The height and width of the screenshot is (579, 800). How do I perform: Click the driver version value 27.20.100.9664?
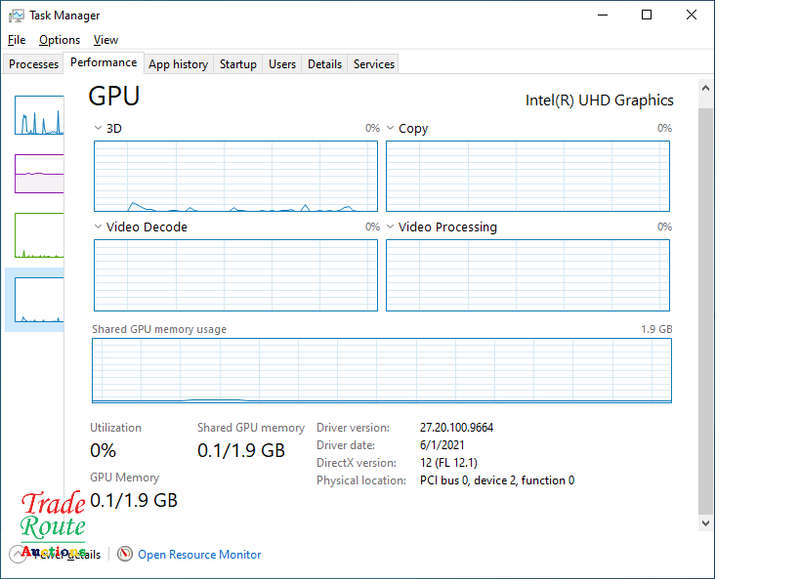click(x=457, y=427)
